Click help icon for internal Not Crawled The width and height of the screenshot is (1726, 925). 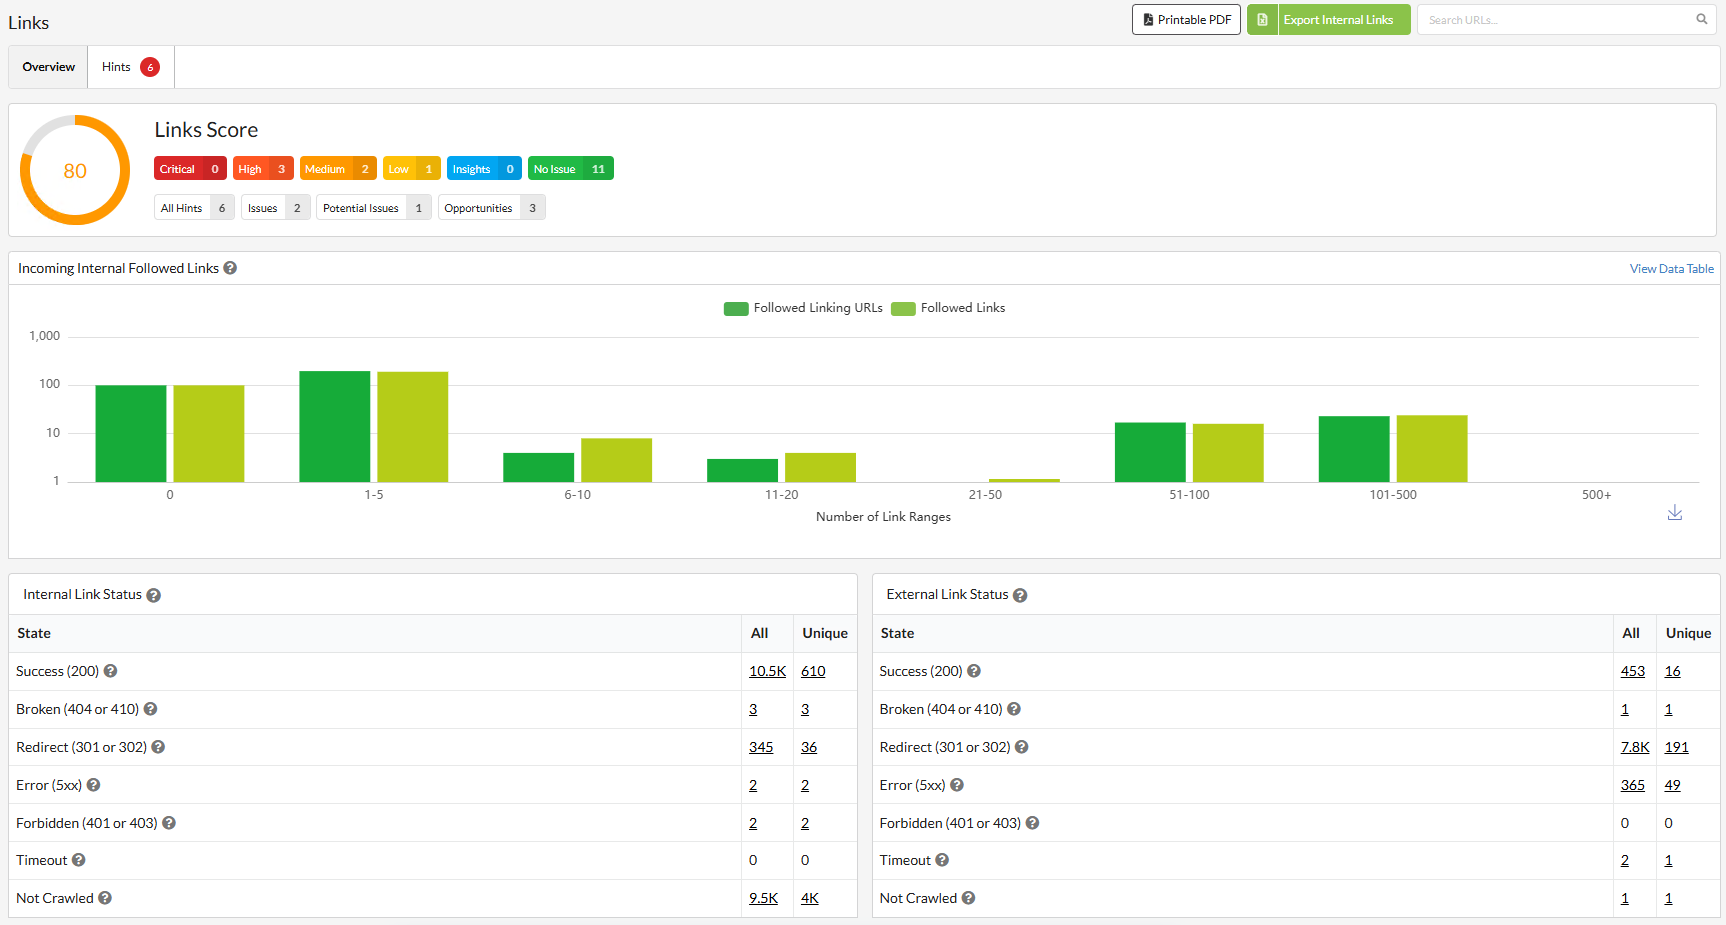tap(105, 898)
